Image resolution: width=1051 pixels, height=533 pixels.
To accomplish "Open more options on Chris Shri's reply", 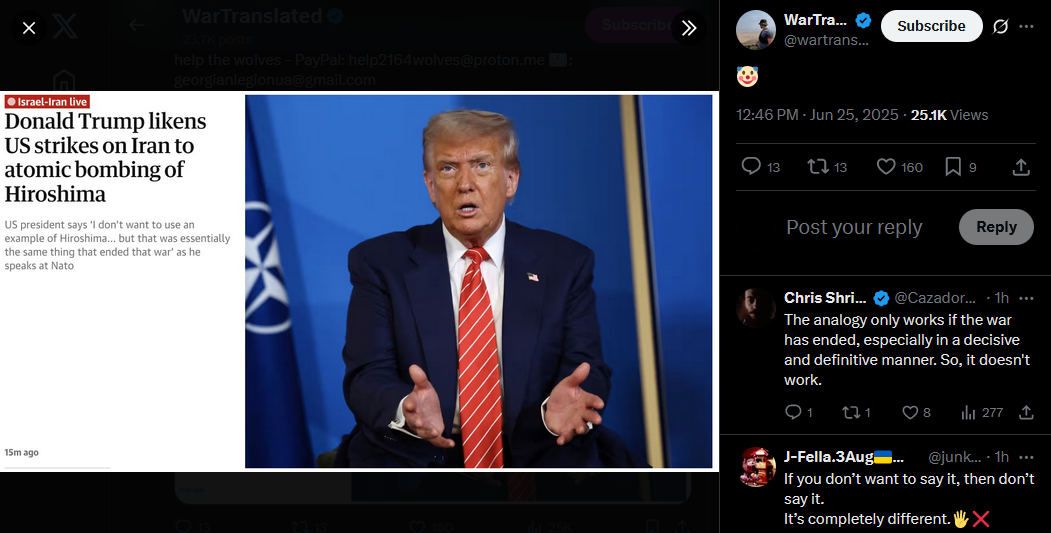I will (x=1026, y=298).
